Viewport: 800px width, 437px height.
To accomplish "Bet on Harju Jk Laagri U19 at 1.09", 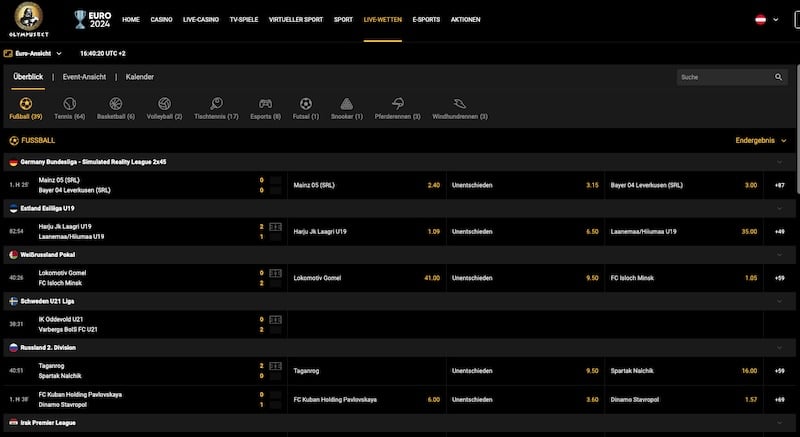I will [366, 232].
